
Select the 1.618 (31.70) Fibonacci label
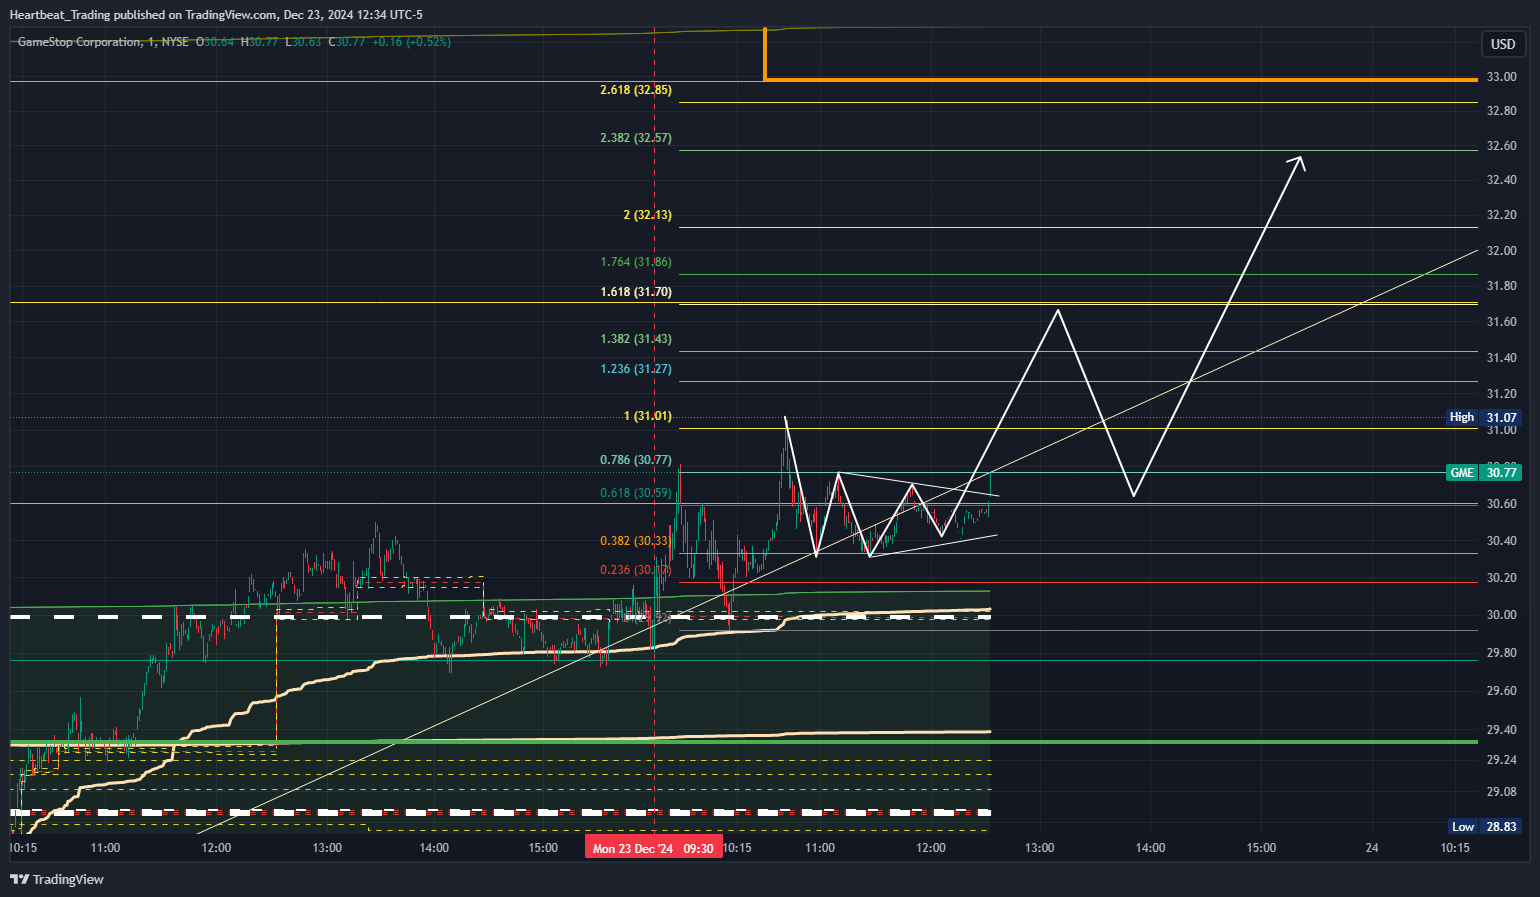[636, 292]
